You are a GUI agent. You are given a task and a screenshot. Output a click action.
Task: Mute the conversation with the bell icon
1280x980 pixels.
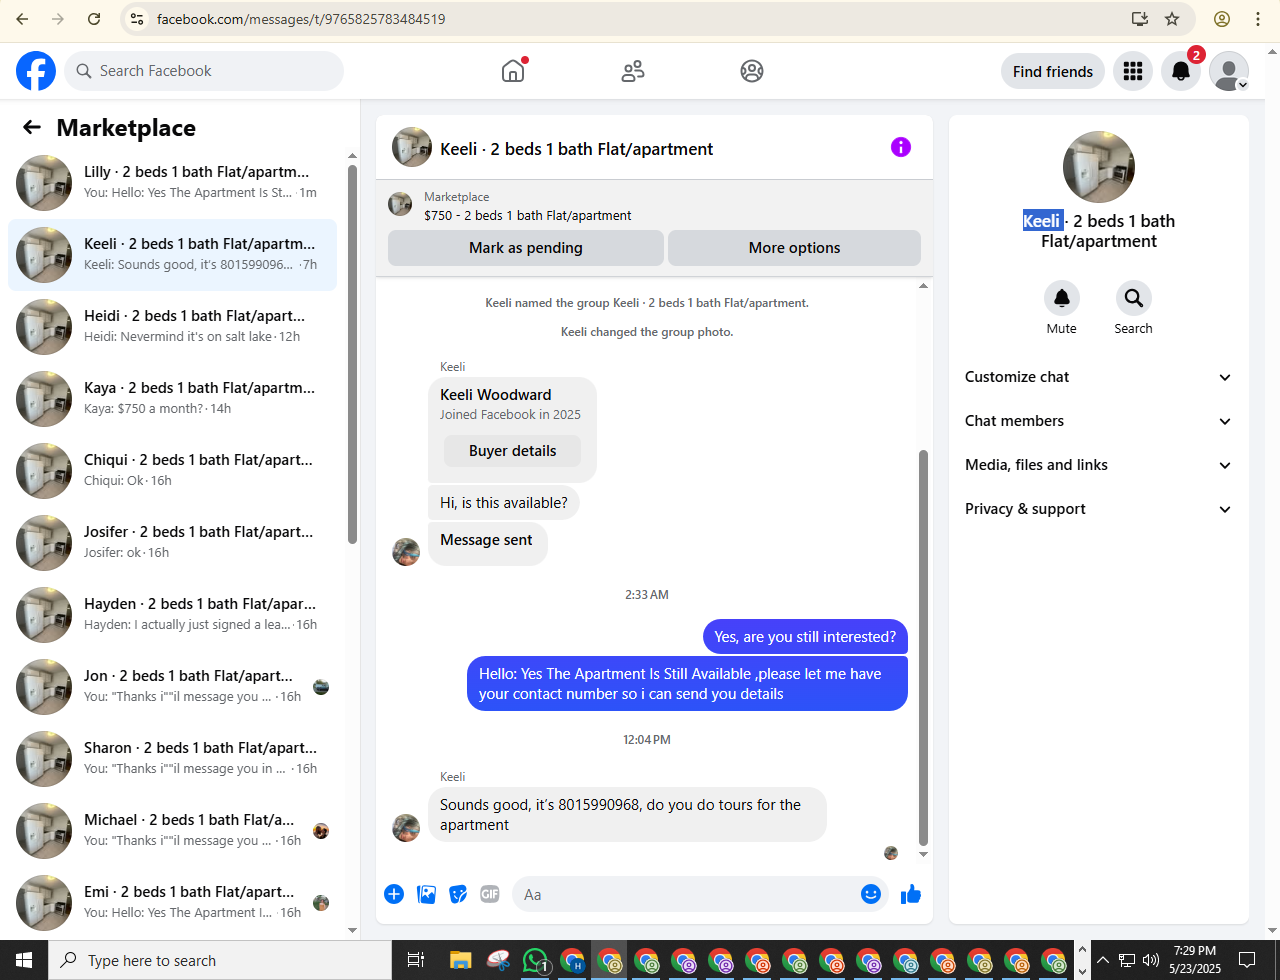click(1062, 298)
